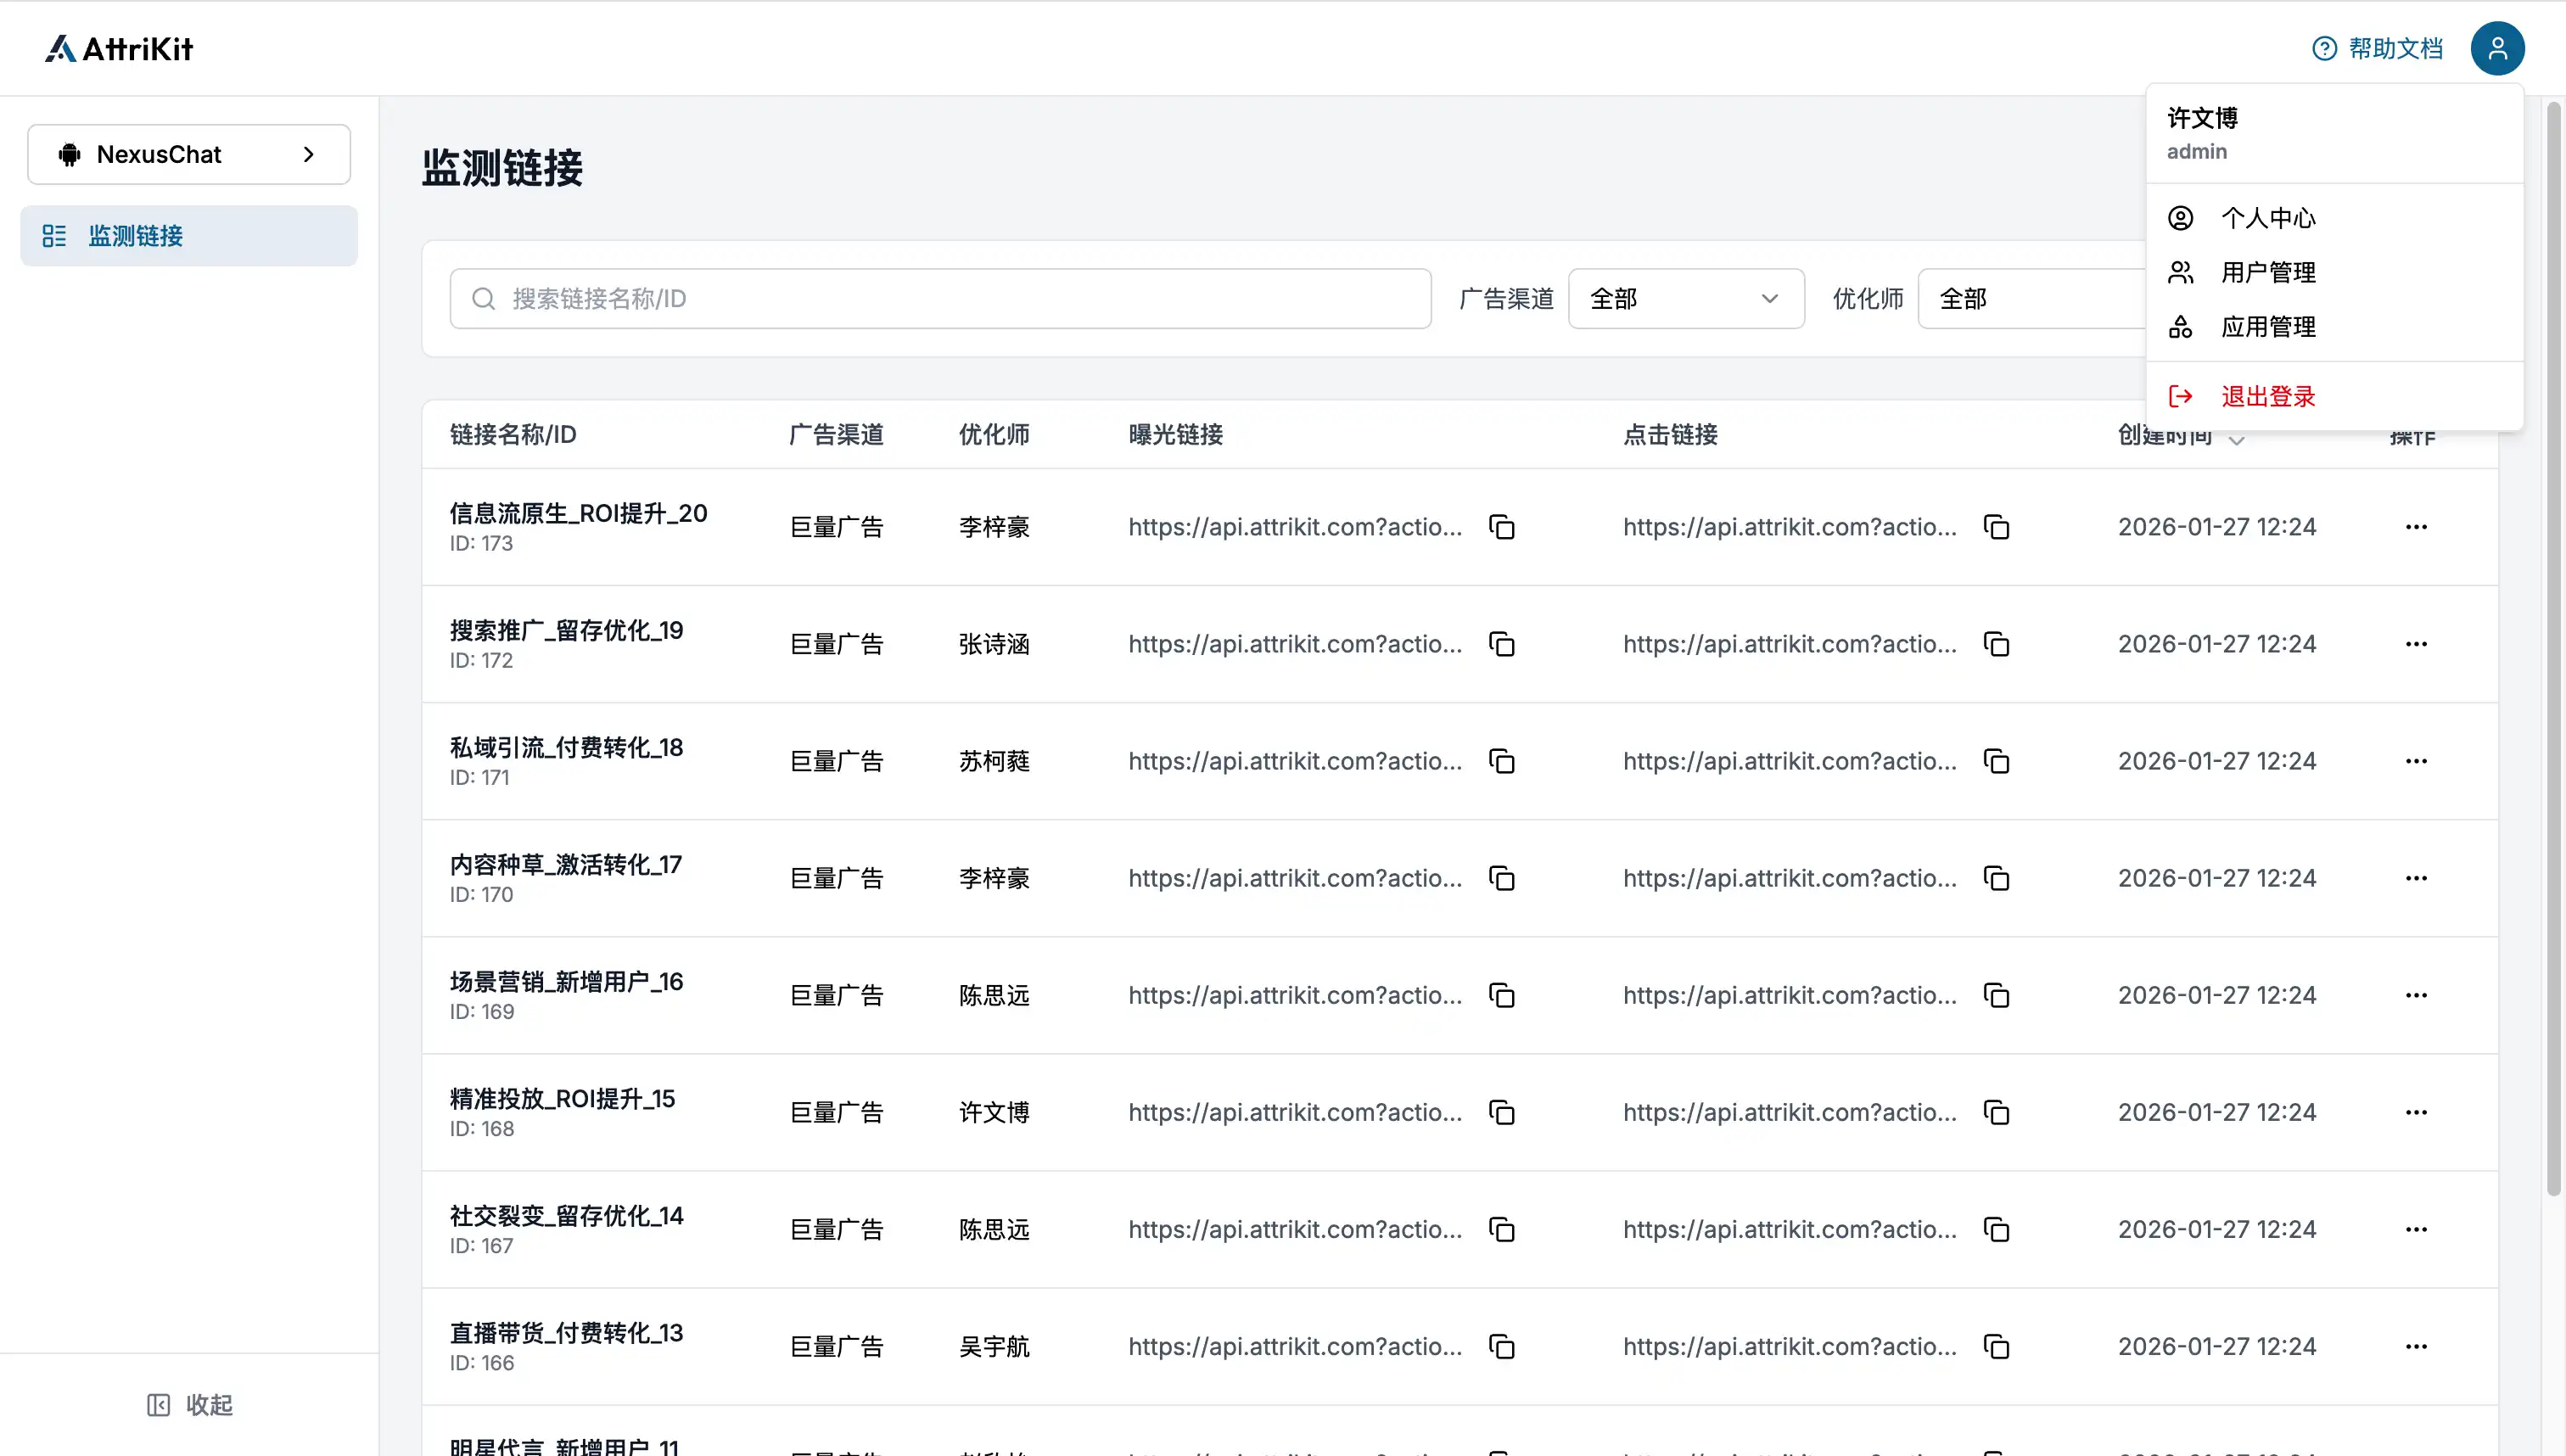The width and height of the screenshot is (2566, 1456).
Task: Copy the exposure link of 私域引流_付费转化_18
Action: point(1502,761)
